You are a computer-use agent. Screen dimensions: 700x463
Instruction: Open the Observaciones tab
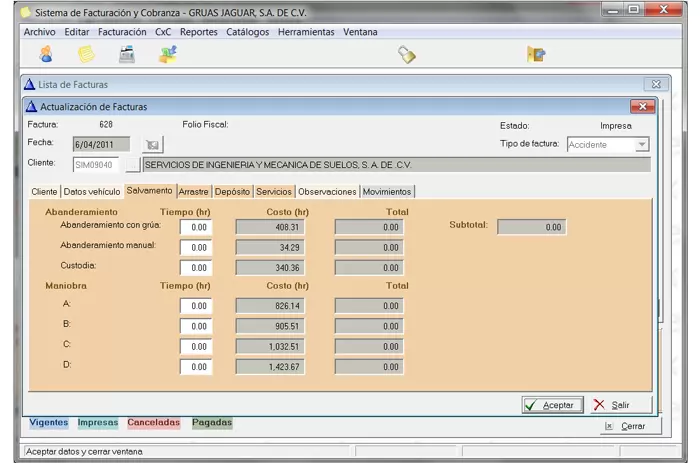(327, 191)
